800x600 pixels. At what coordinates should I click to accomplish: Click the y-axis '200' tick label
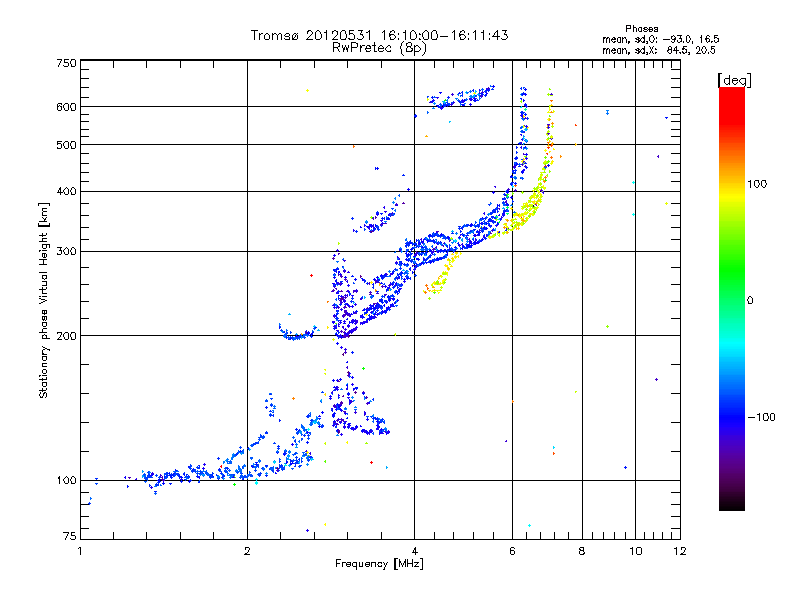66,336
